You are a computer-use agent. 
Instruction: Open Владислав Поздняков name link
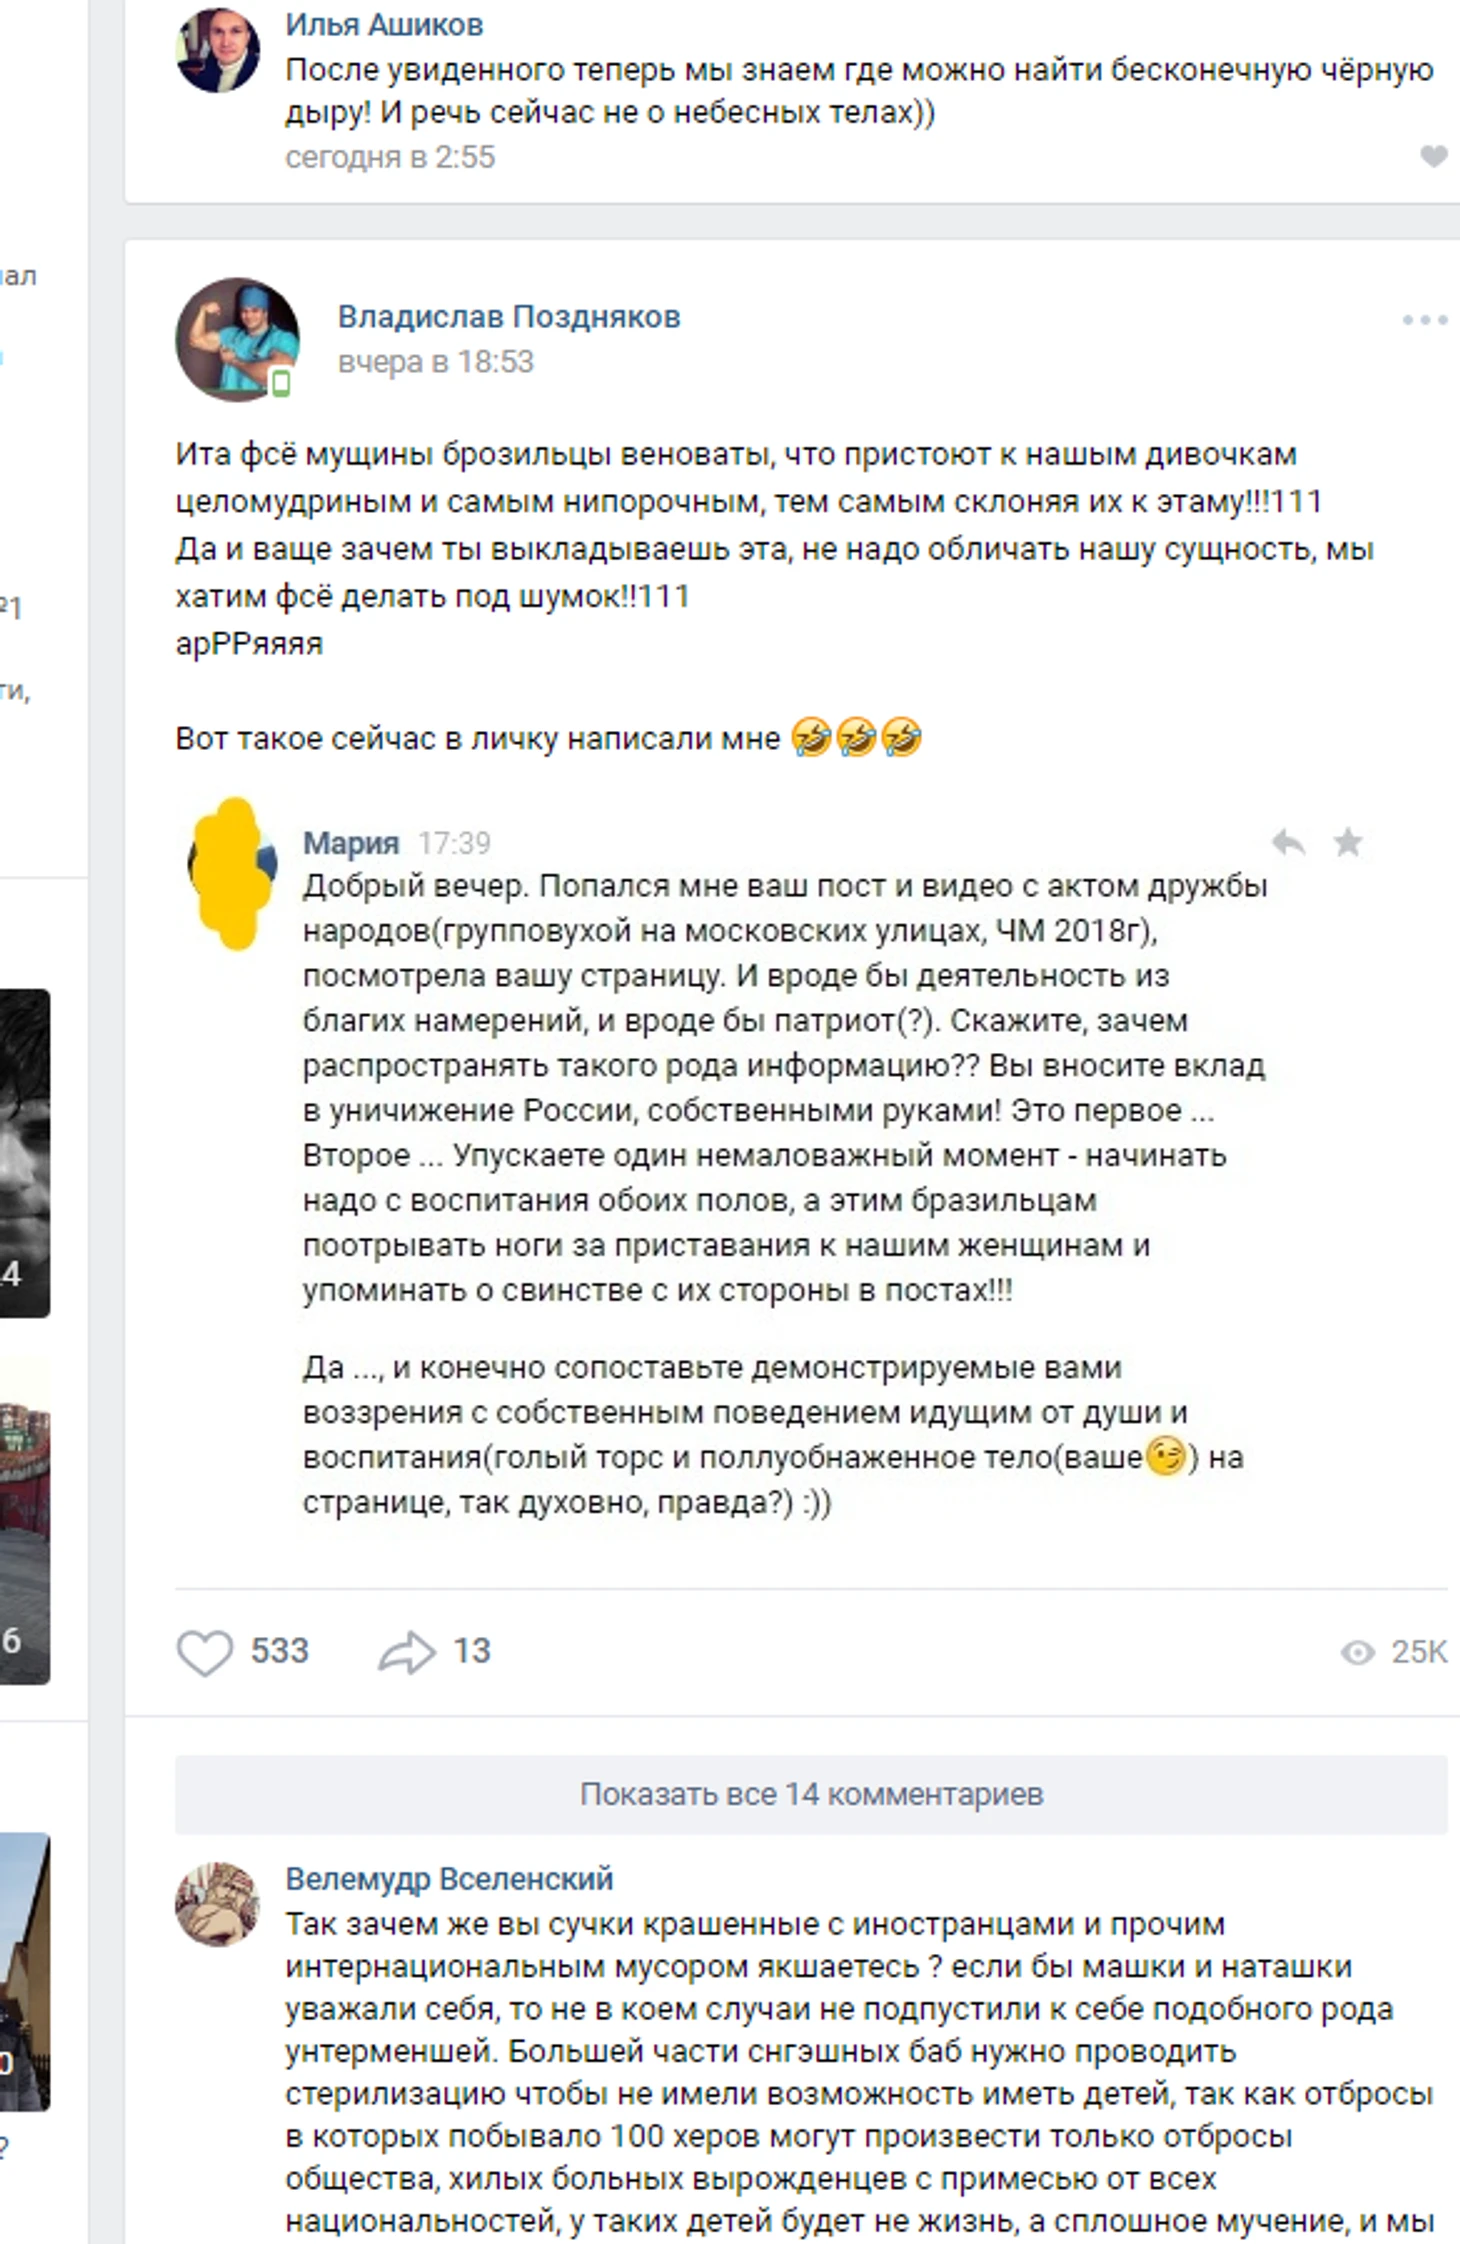[509, 316]
